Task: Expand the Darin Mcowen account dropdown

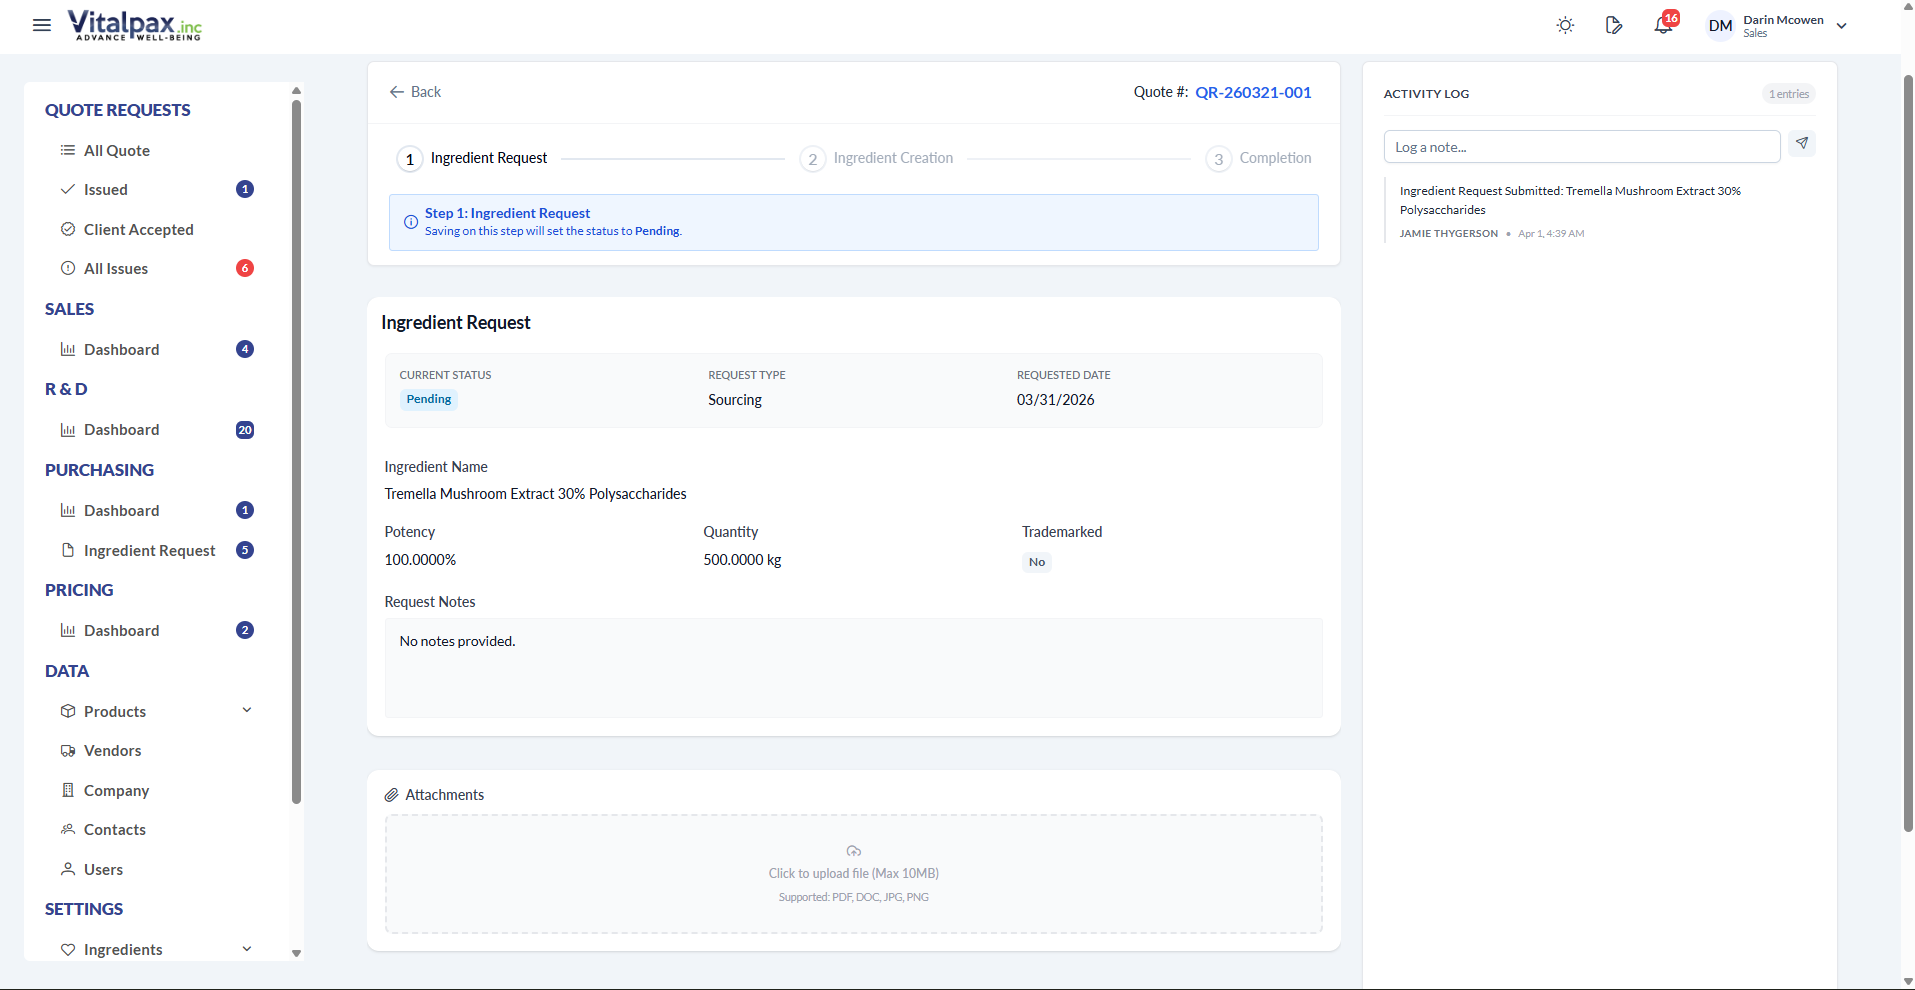Action: point(1841,26)
